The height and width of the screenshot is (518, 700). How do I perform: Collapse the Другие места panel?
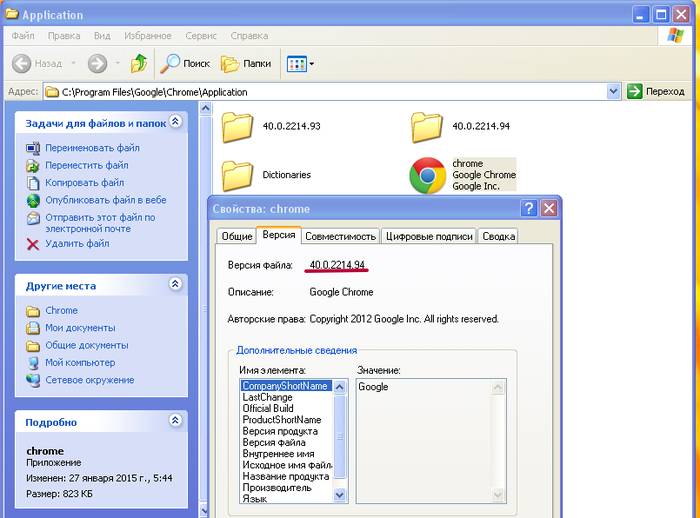pos(175,284)
